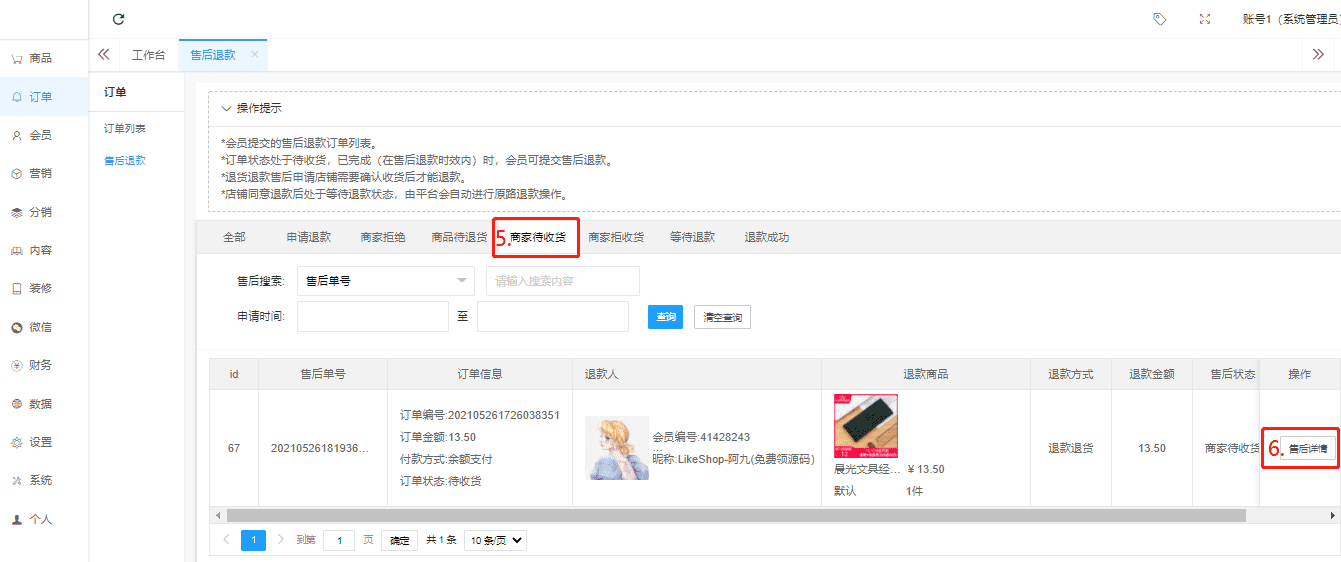Switch to the 商家待收货 tab
The image size is (1341, 562).
[x=538, y=238]
